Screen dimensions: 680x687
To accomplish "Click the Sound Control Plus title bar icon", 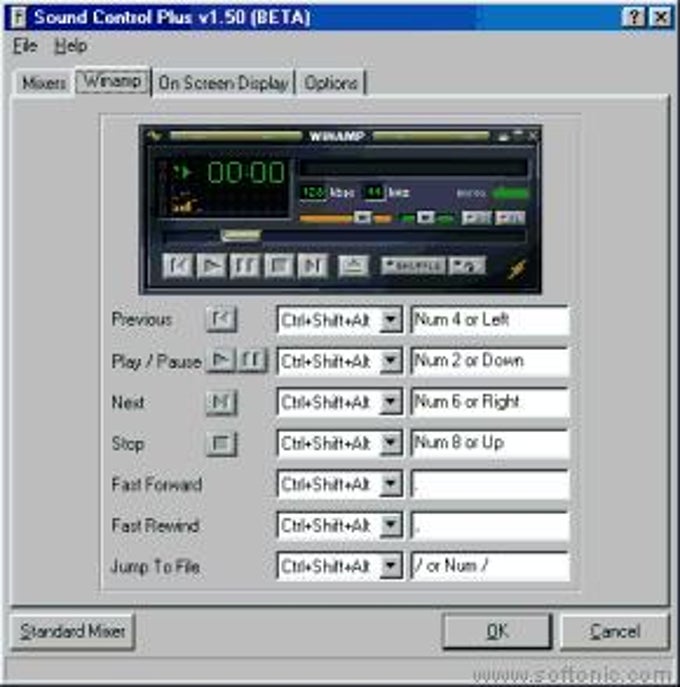I will click(19, 17).
